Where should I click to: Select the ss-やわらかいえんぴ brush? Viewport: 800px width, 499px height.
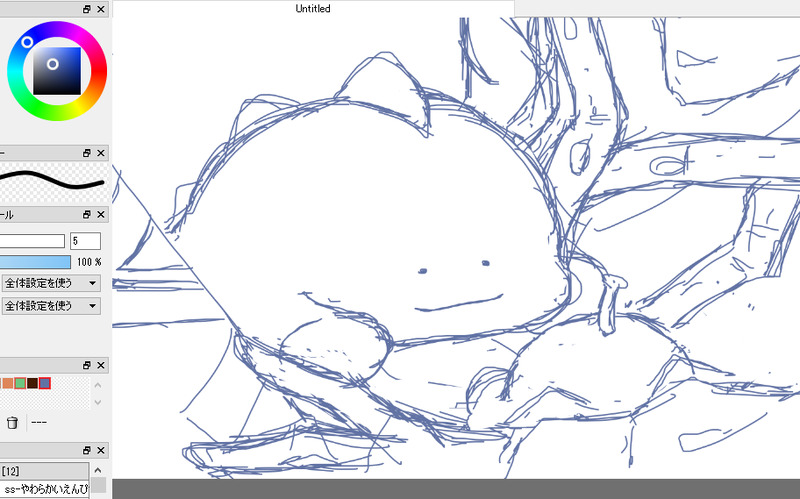44,488
